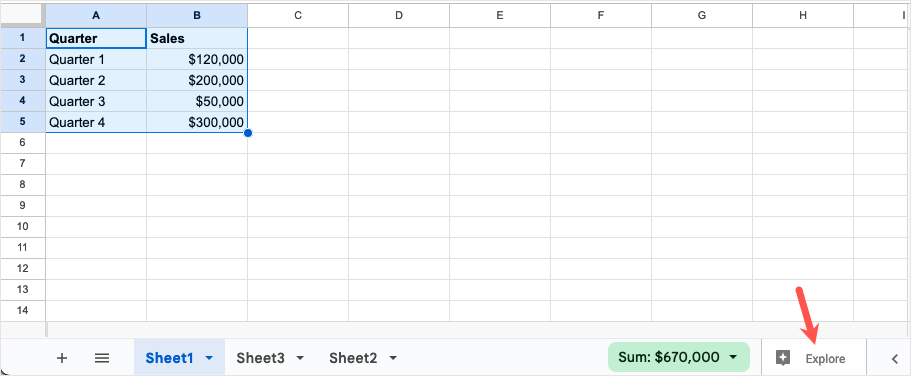Open the Sheet3 tab dropdown arrow

pyautogui.click(x=300, y=358)
